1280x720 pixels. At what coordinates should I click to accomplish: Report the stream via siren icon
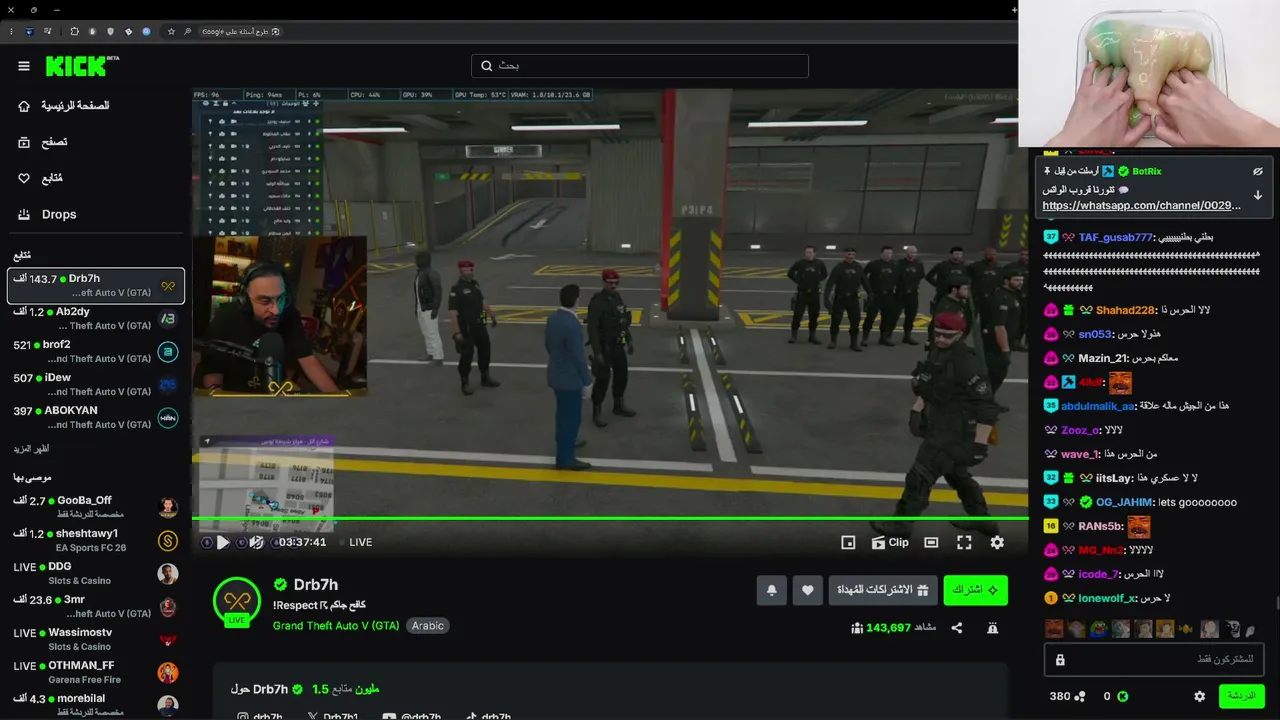click(x=992, y=628)
